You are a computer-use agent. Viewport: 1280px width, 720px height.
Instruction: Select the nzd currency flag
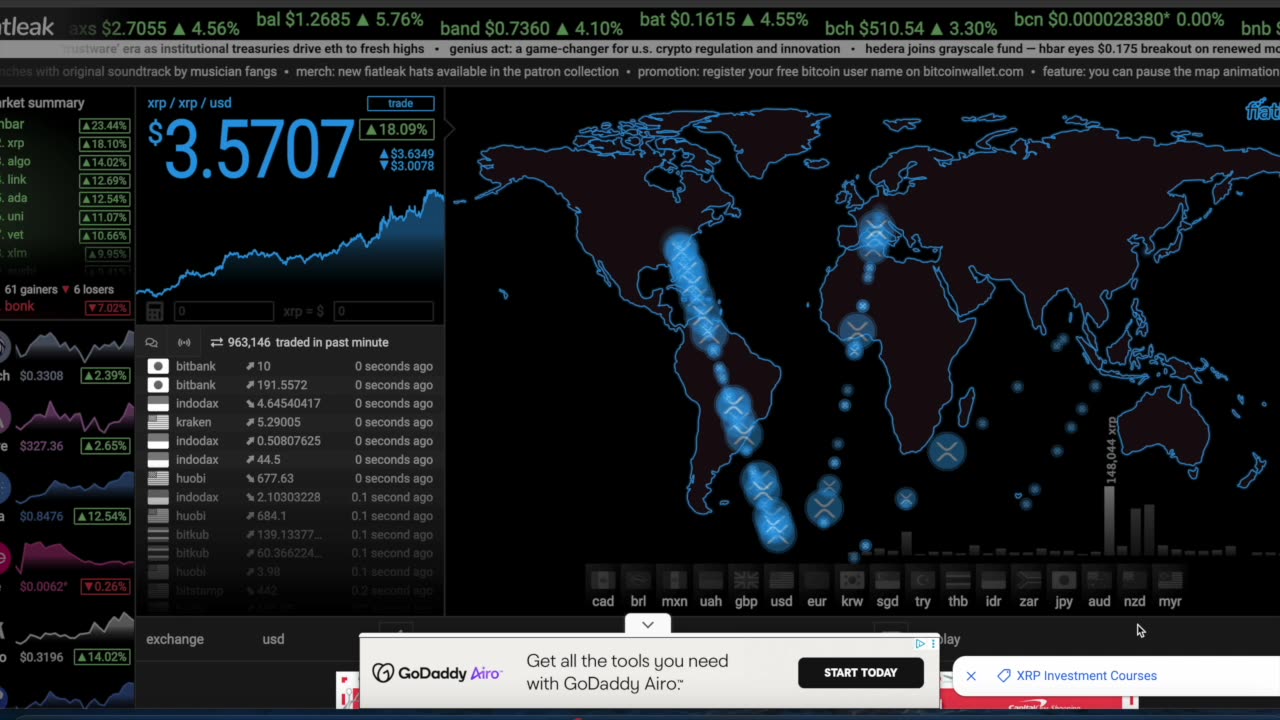[x=1134, y=580]
